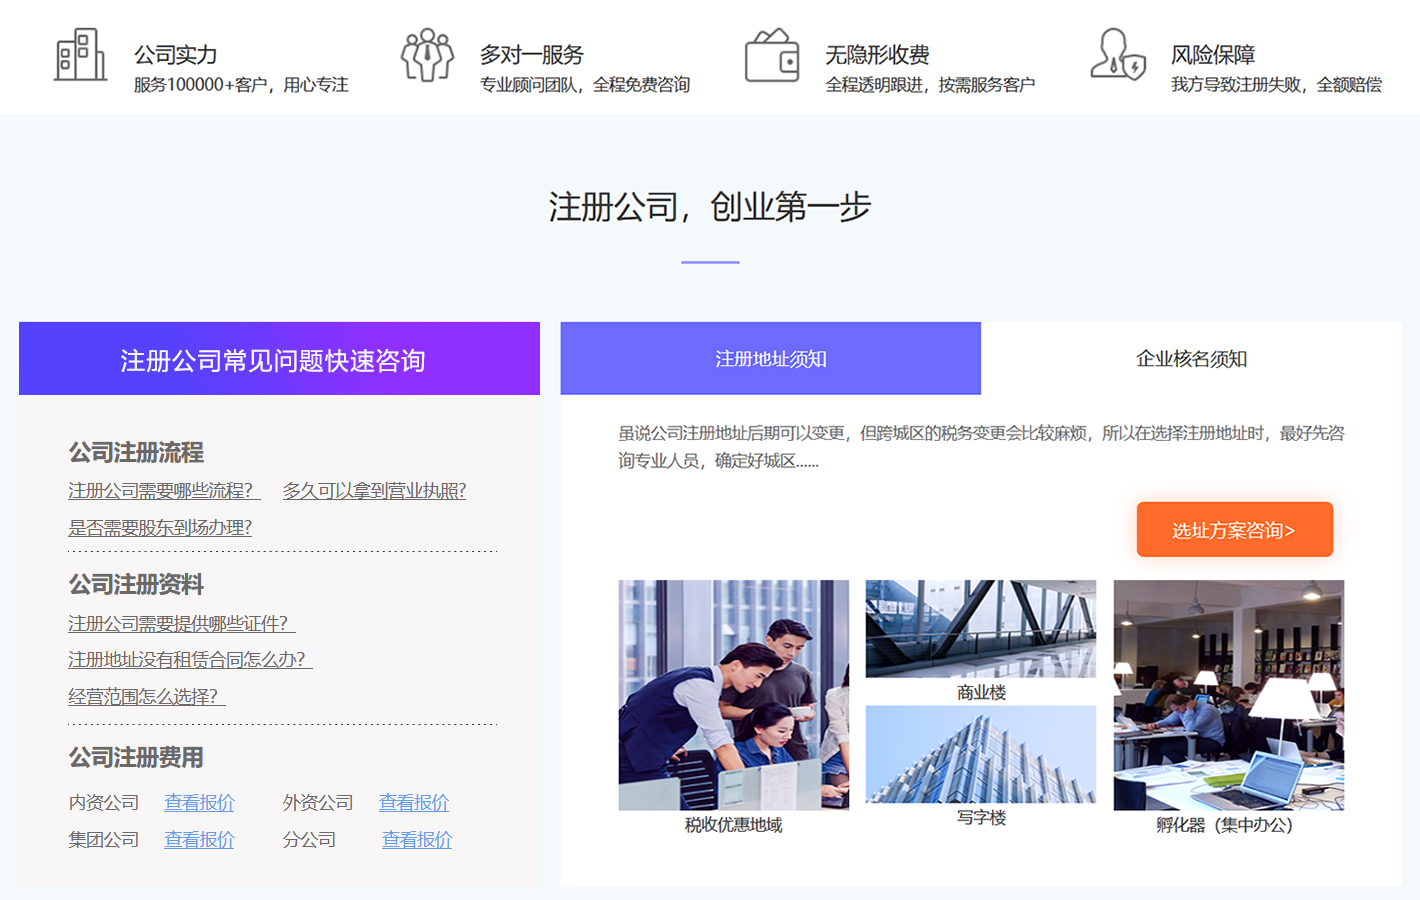View the quote for 外资公司
1420x900 pixels.
coord(414,803)
